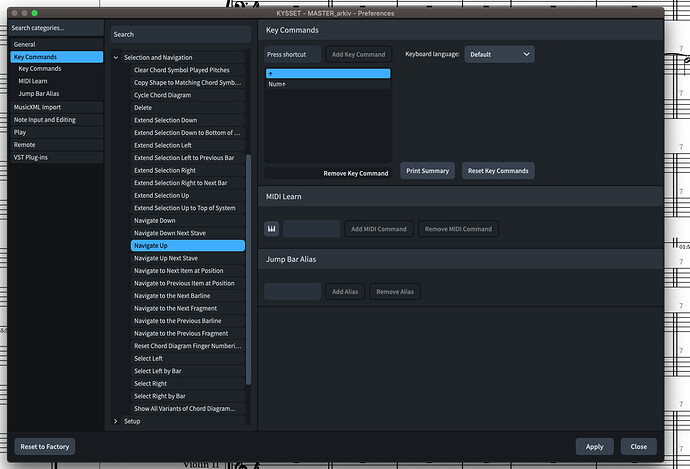Viewport: 690px width, 469px height.
Task: Collapse the Selection and Navigation group
Action: point(116,58)
